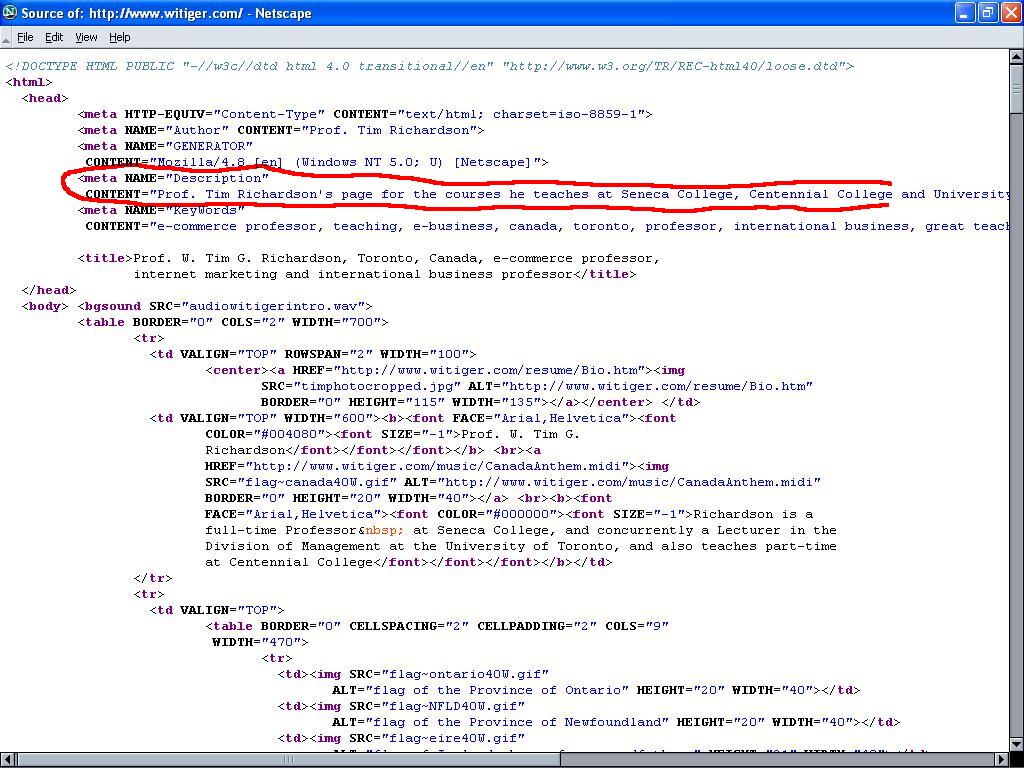Open the Edit menu
1024x768 pixels.
(54, 37)
